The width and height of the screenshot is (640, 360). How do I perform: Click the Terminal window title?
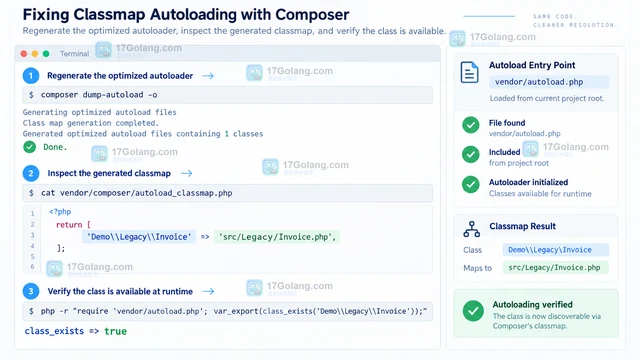coord(74,54)
